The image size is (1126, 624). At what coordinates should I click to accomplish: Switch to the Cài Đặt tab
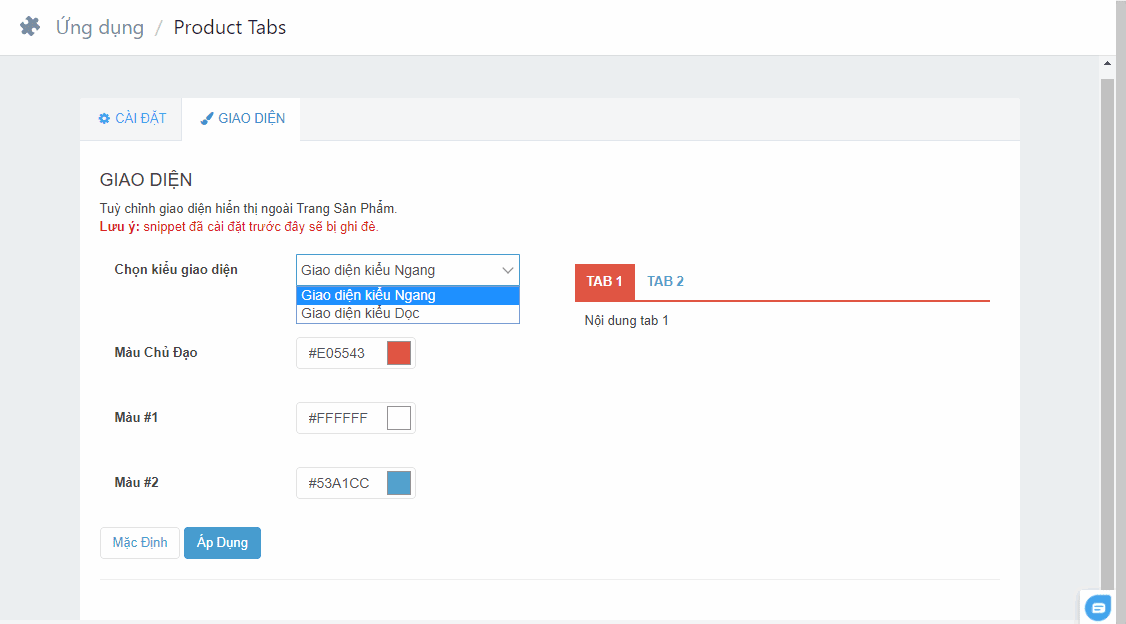click(x=132, y=118)
